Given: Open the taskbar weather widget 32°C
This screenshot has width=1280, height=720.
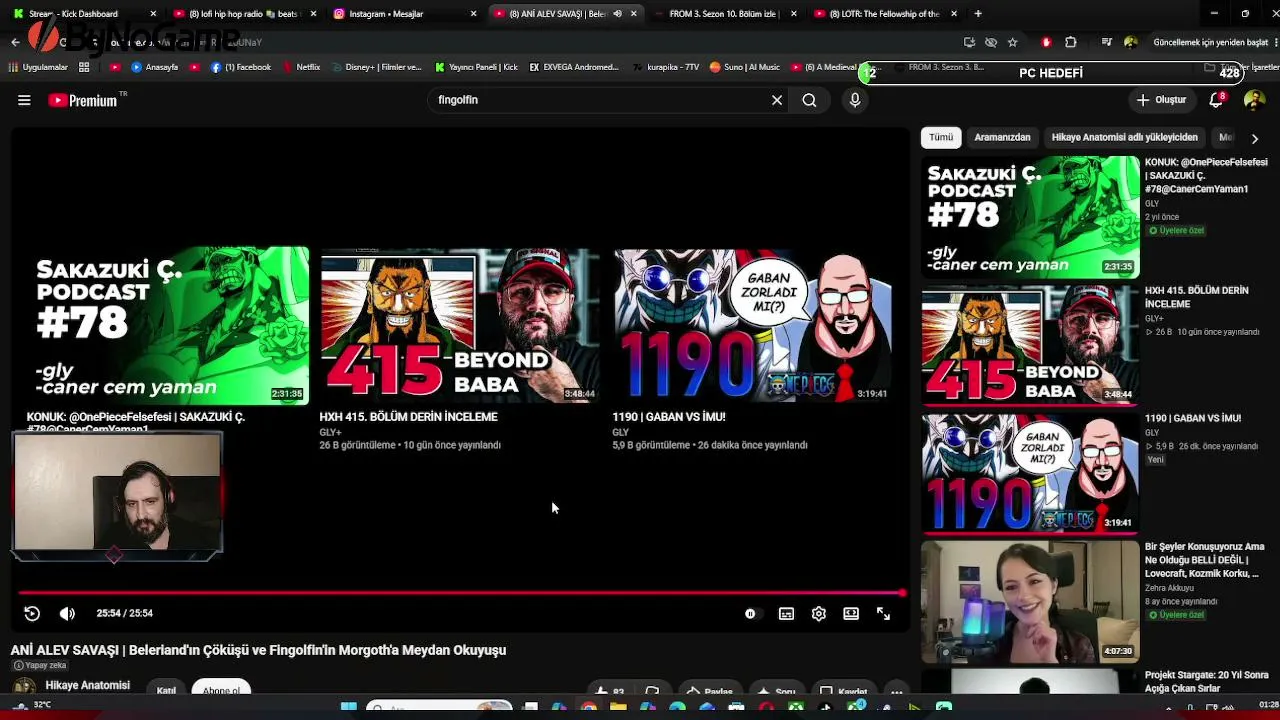Looking at the screenshot, I should (30, 706).
